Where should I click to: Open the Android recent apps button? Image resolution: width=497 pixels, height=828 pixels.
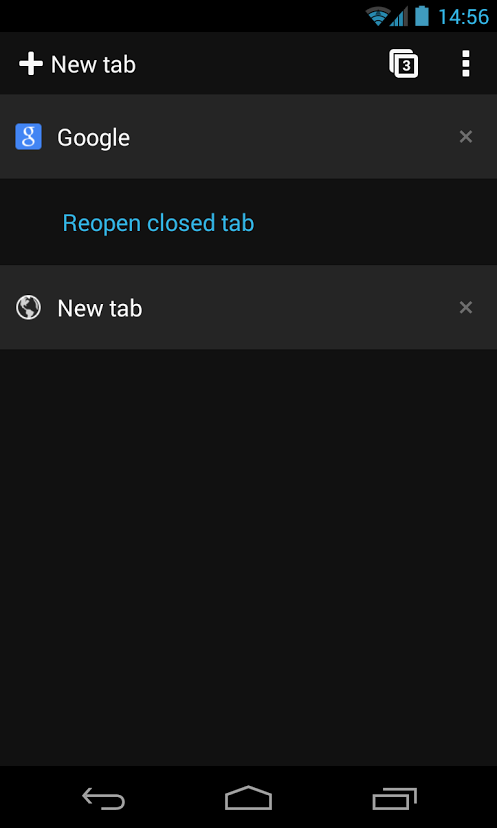pos(395,798)
